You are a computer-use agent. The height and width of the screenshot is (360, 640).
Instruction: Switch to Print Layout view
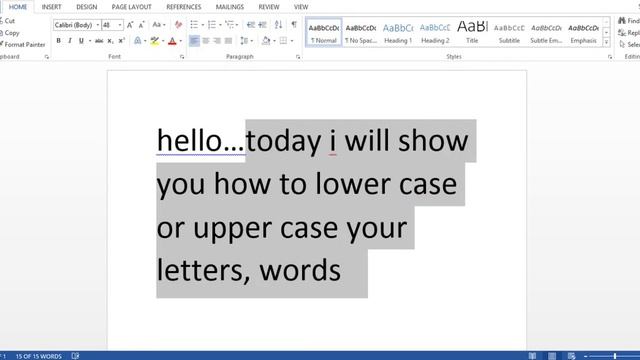point(552,356)
